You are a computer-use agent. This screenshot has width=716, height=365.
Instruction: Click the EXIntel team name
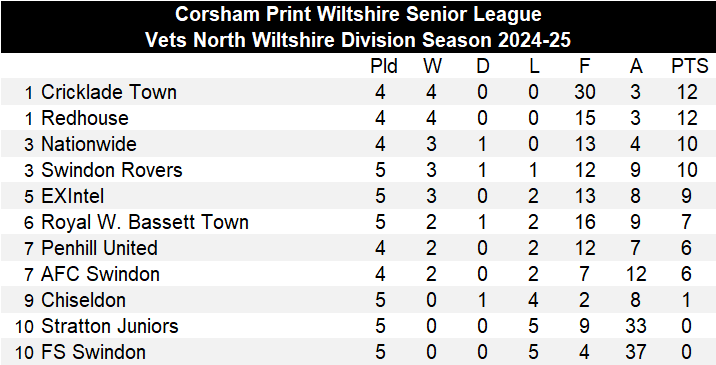(73, 196)
